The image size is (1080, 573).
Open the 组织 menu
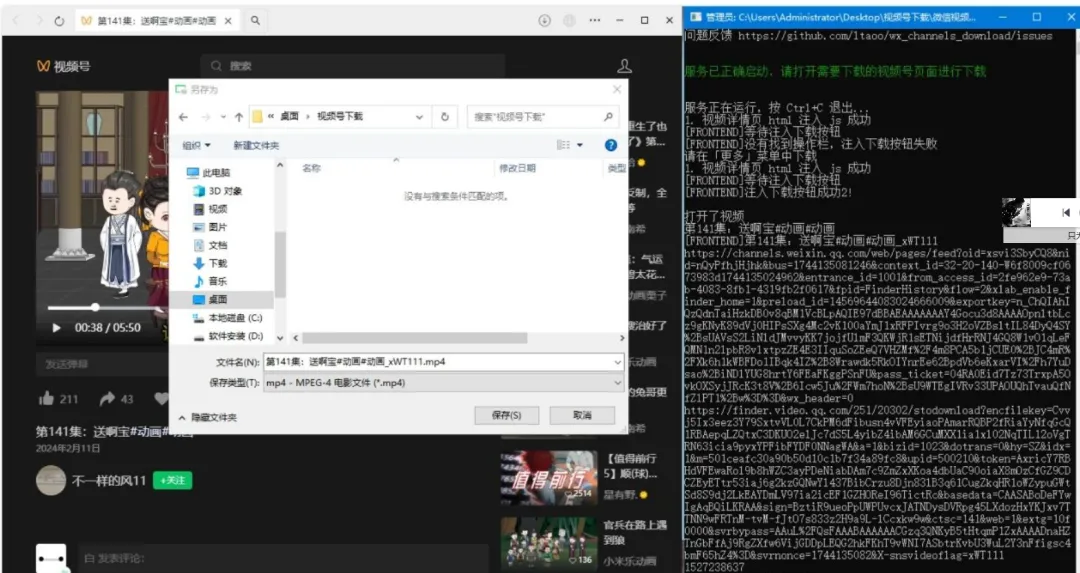(196, 145)
